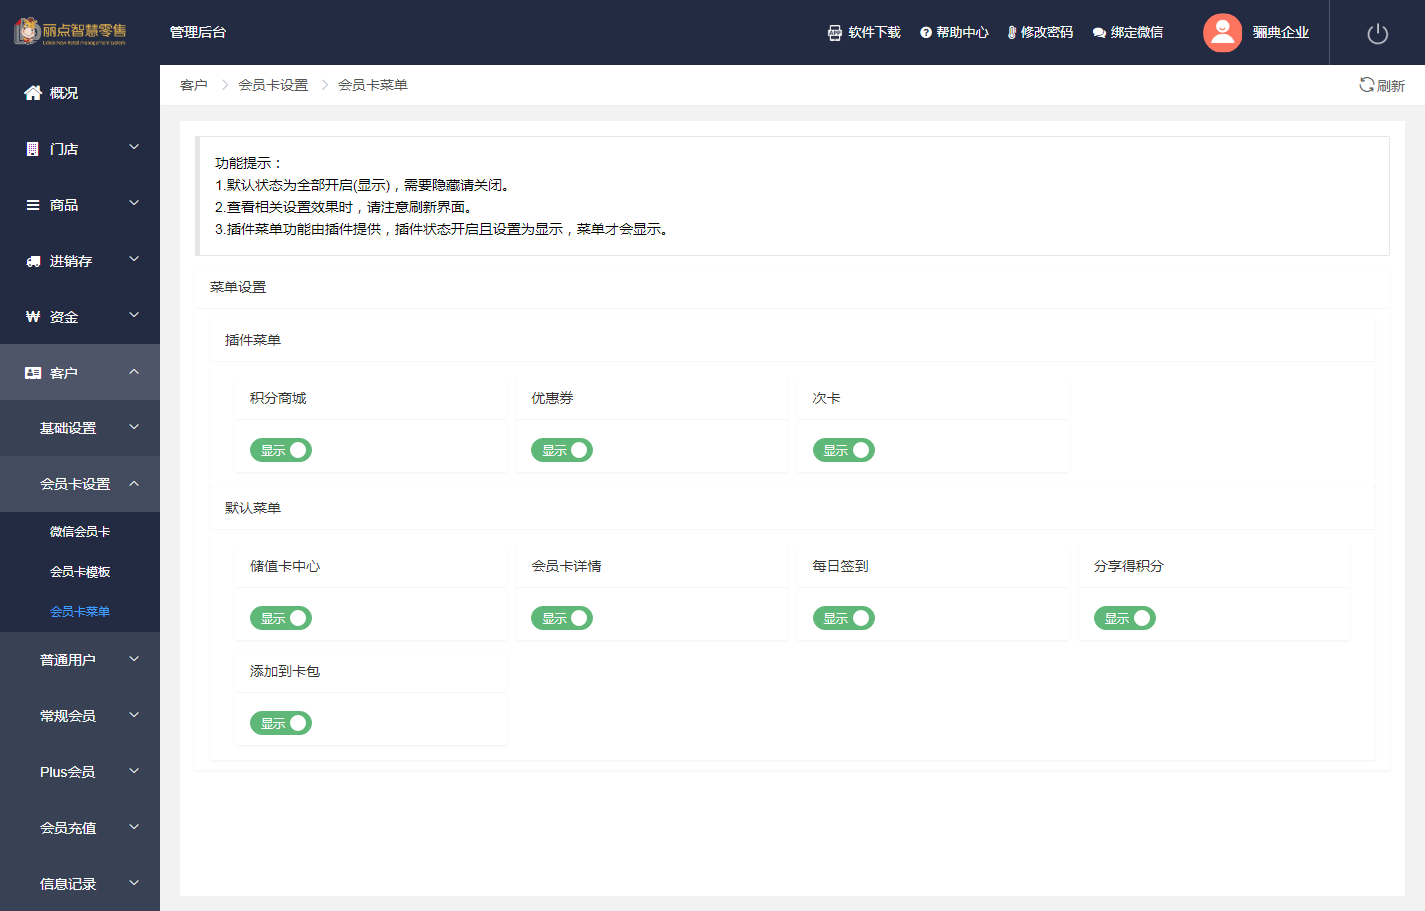Expand the 进销存 menu chevron
Screen dimensions: 1425x911
click(x=134, y=260)
